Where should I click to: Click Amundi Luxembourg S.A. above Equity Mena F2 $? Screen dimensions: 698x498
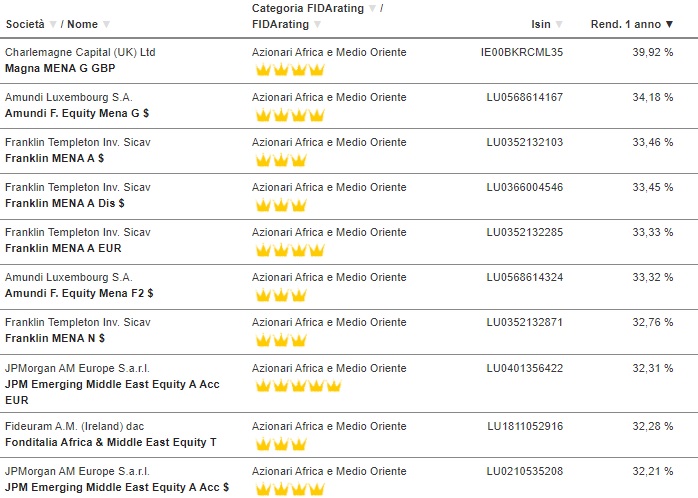(x=69, y=277)
